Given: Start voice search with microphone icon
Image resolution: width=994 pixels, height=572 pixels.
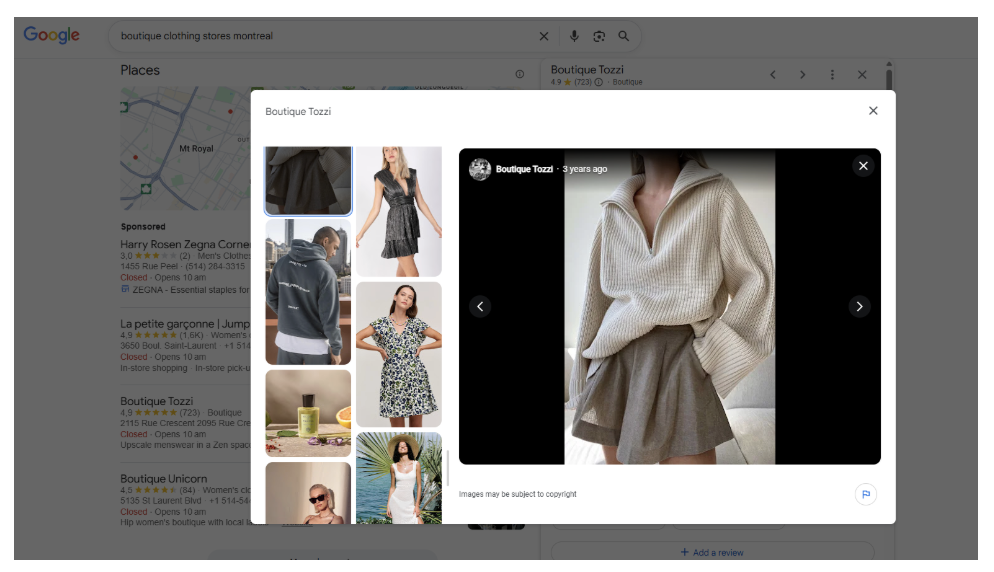Looking at the screenshot, I should pyautogui.click(x=574, y=36).
